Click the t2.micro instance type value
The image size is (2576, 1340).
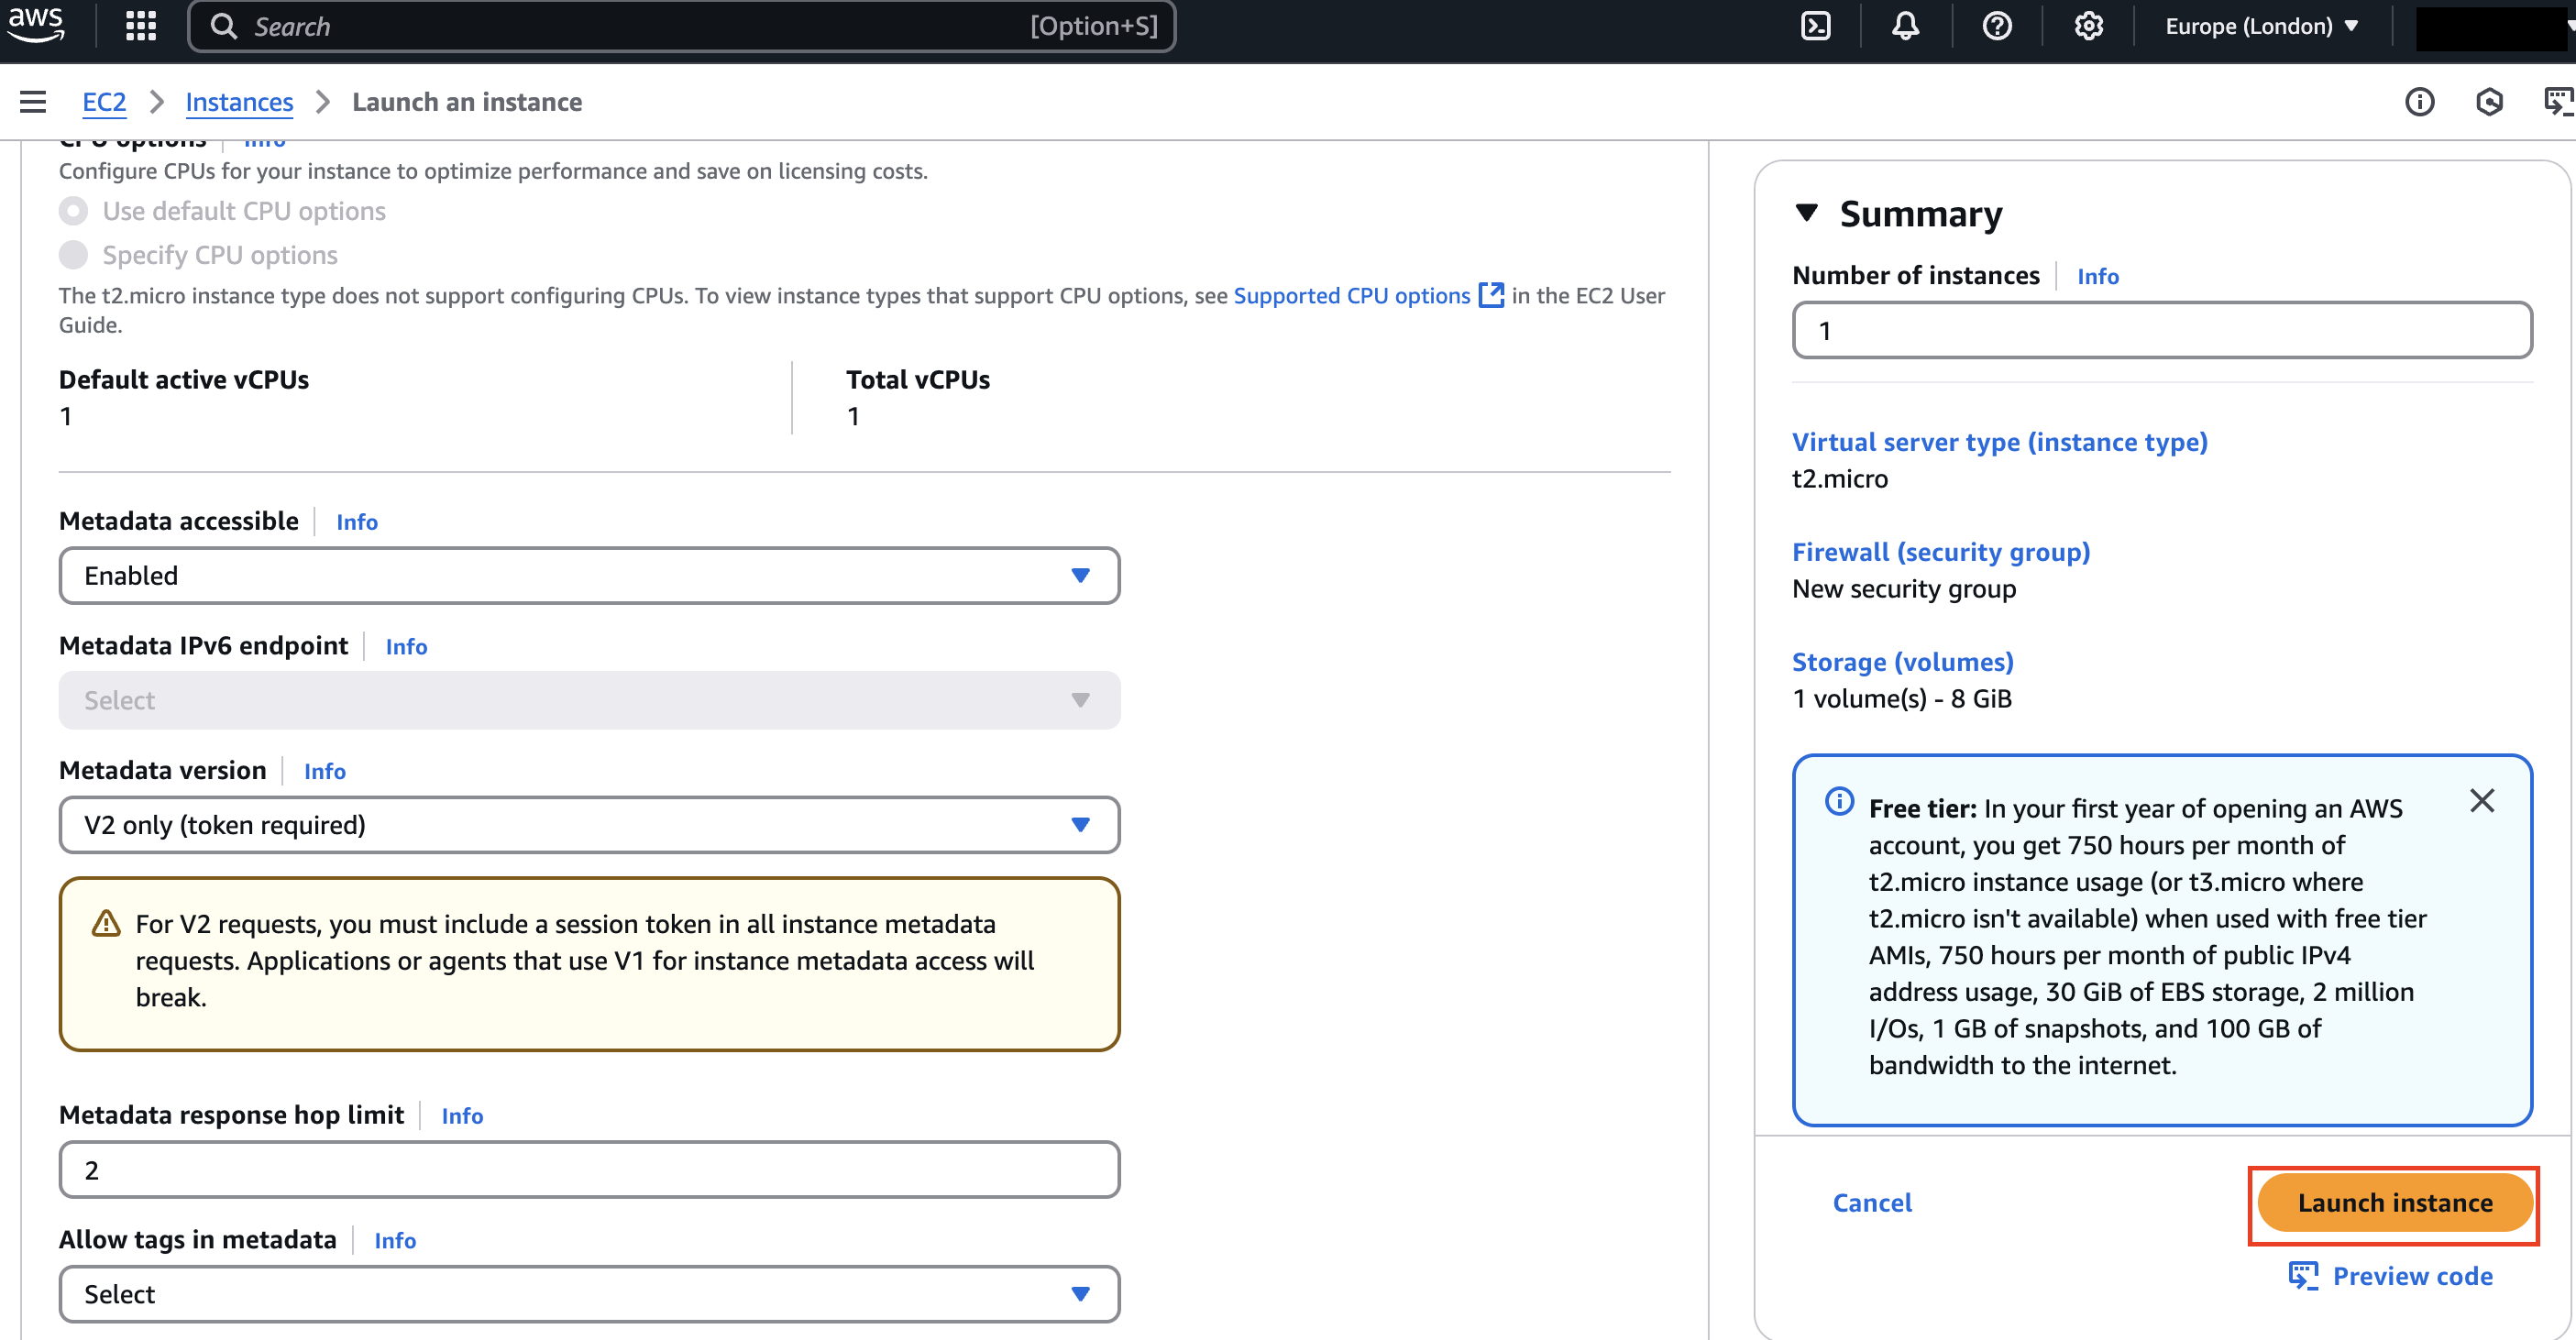pyautogui.click(x=1839, y=478)
